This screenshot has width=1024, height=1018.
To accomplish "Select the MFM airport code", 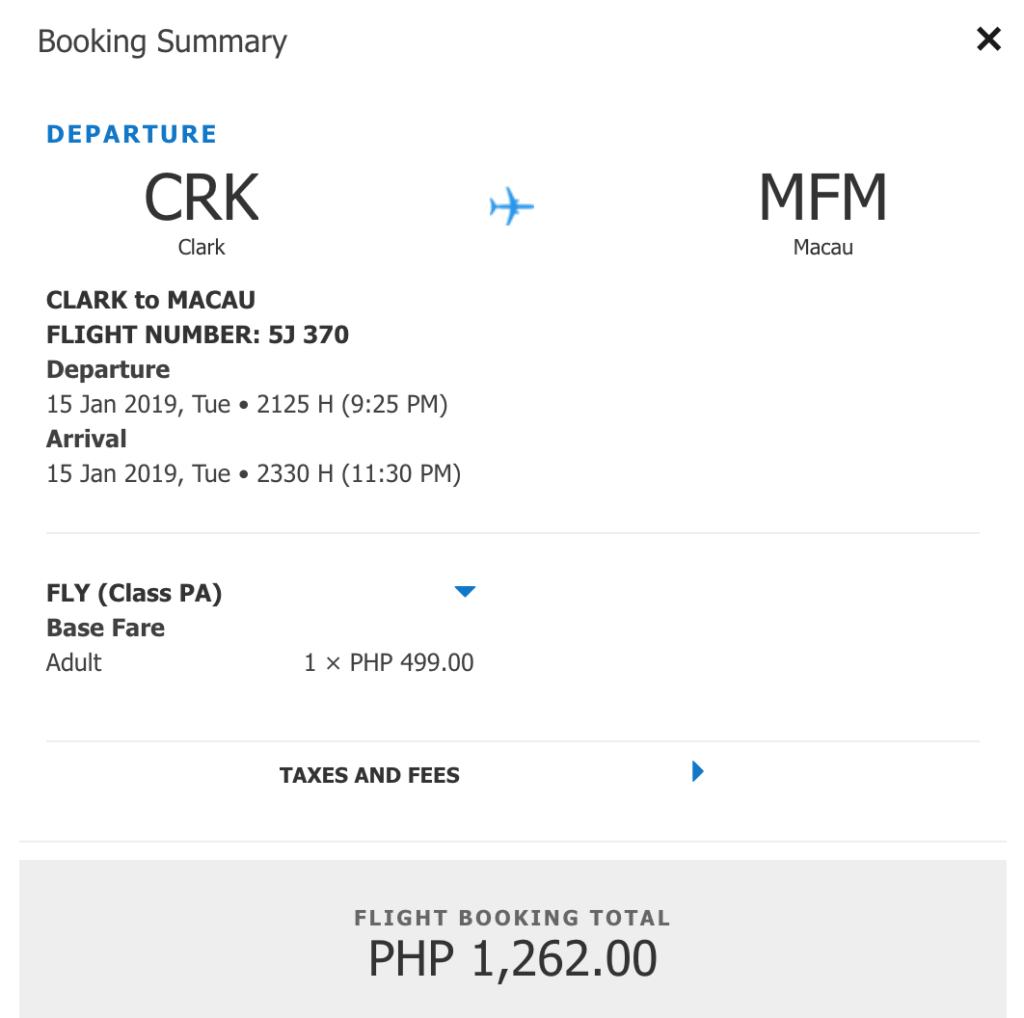I will pyautogui.click(x=823, y=197).
